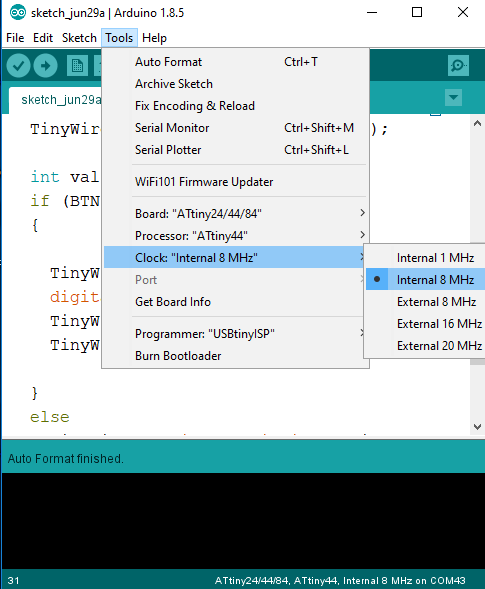Expand the Processor ATtiny44 submenu
Screen dimensions: 485x589
[235, 236]
